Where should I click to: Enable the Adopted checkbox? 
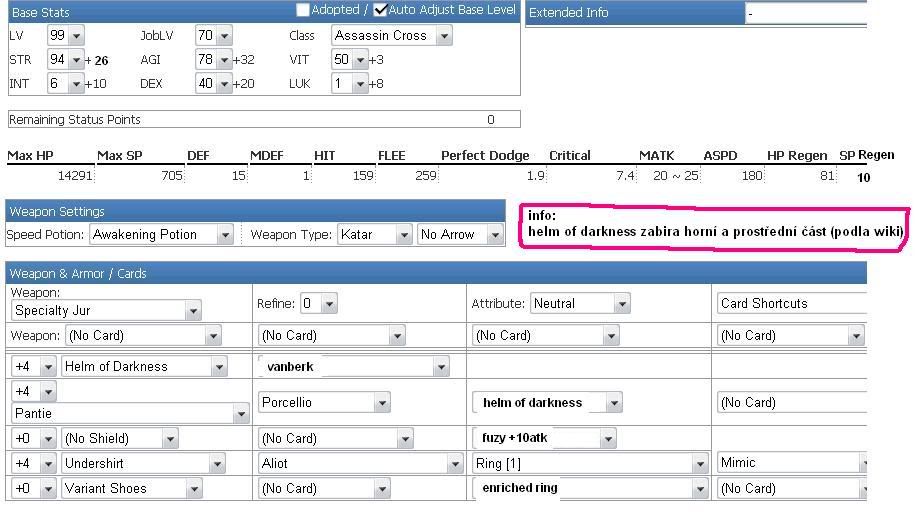303,10
